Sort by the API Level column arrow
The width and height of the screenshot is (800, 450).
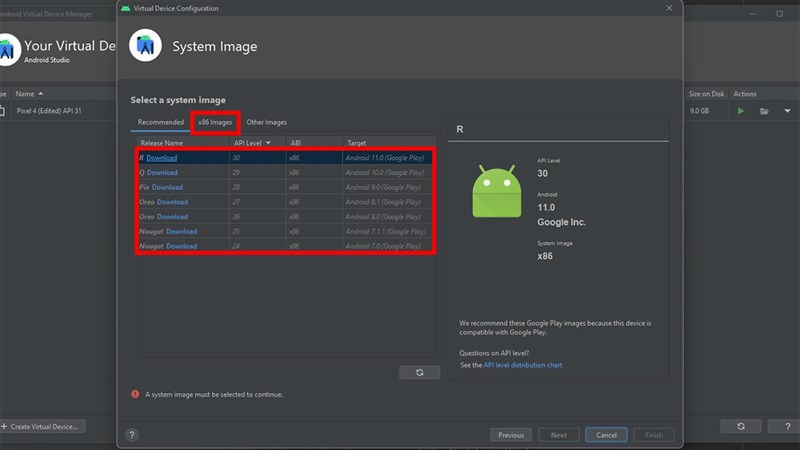(x=267, y=143)
